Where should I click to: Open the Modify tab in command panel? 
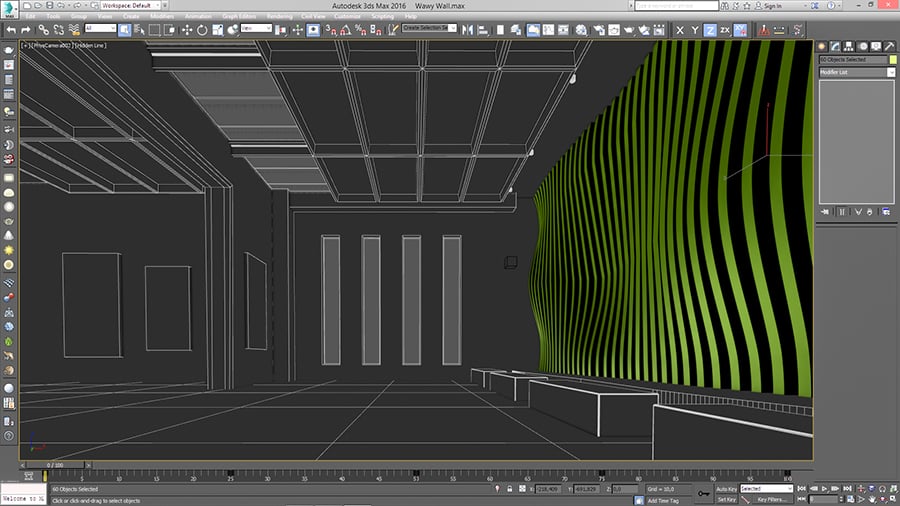[x=835, y=46]
